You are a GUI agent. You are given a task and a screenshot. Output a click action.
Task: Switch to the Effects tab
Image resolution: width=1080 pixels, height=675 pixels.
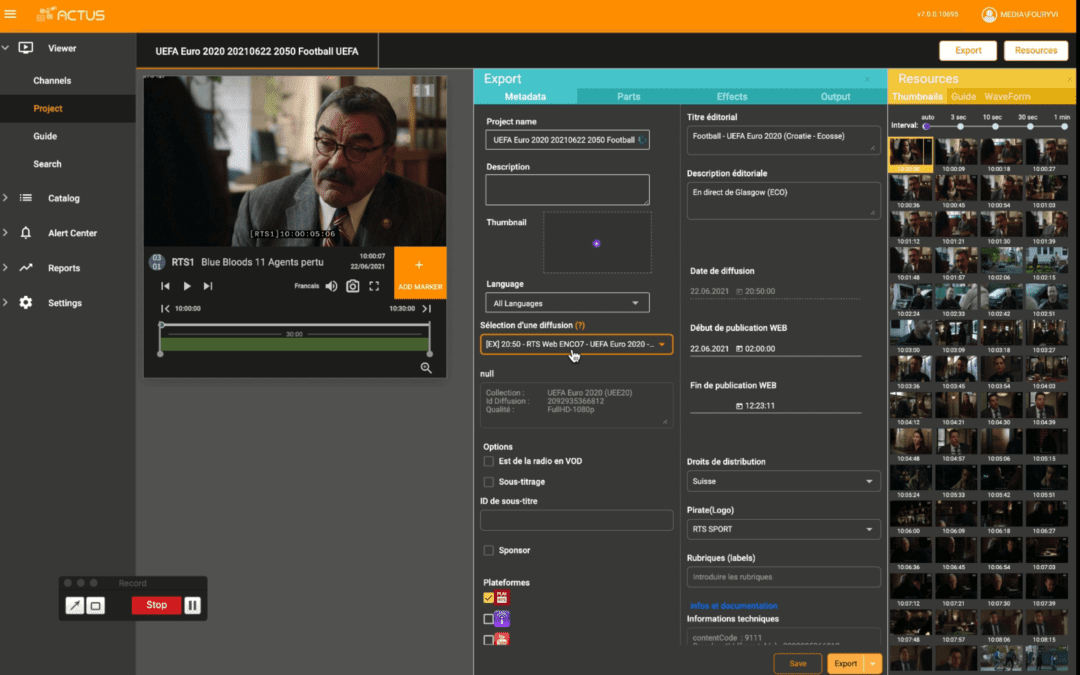pyautogui.click(x=731, y=96)
